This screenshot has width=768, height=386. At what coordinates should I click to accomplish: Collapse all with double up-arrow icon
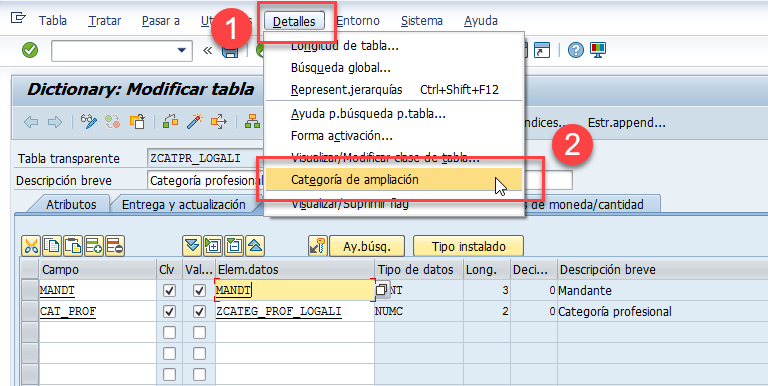point(255,246)
